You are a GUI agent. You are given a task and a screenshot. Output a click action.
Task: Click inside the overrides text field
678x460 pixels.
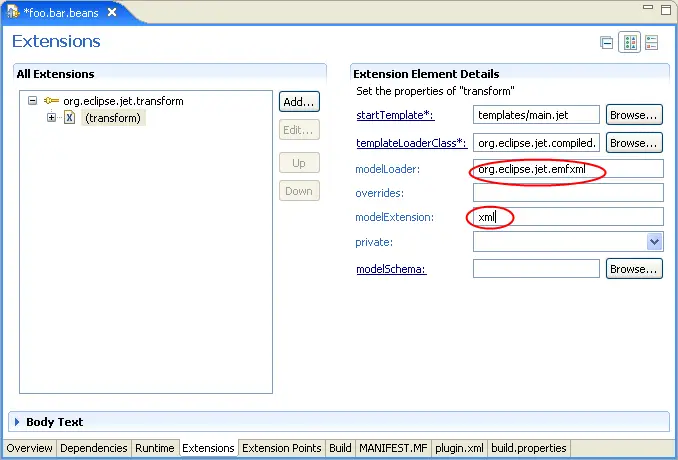pyautogui.click(x=567, y=193)
